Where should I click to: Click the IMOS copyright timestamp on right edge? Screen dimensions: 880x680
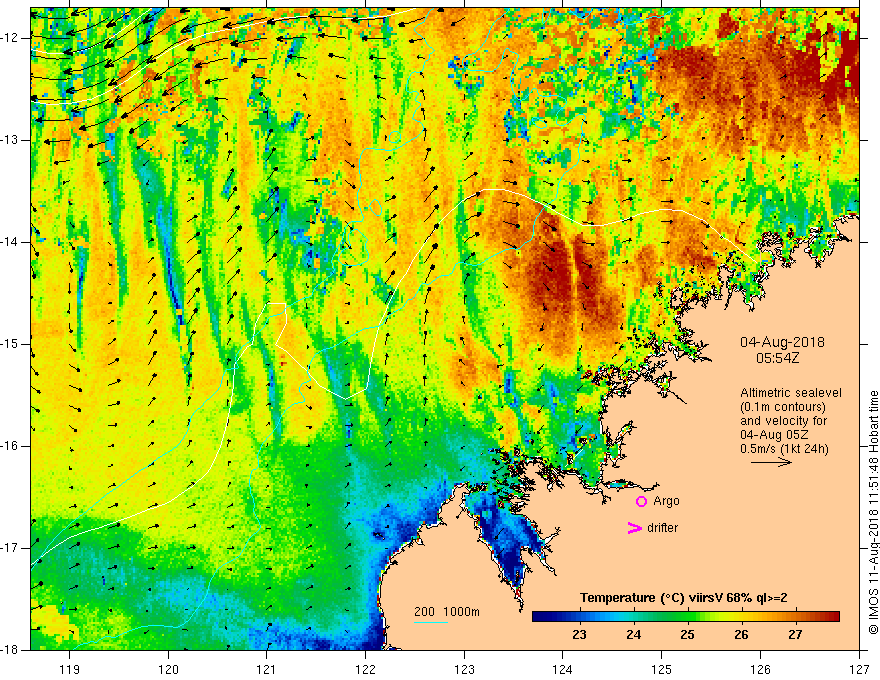873,512
